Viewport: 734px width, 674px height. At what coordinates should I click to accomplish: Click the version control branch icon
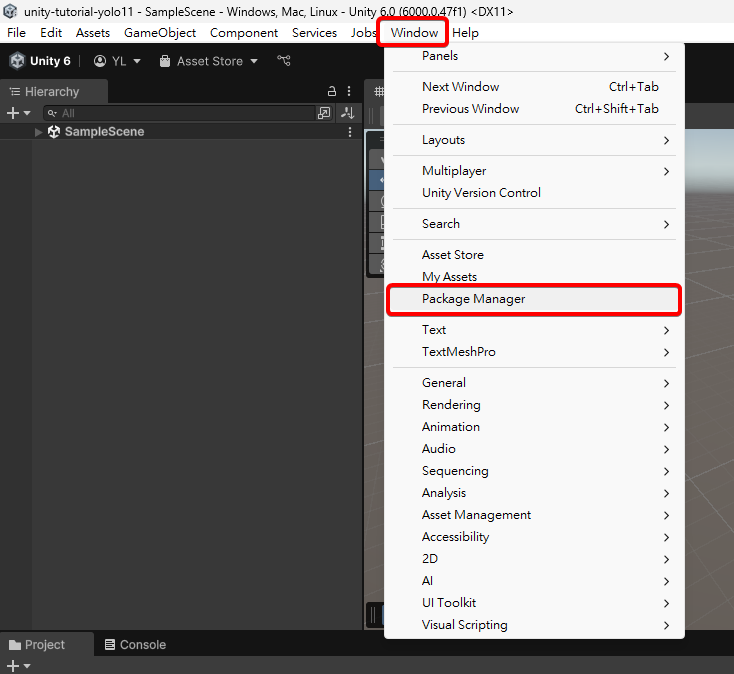[284, 61]
